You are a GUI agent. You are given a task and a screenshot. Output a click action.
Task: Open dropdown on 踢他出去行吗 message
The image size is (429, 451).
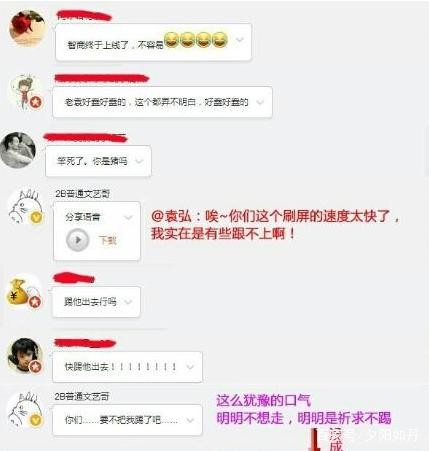[x=128, y=302]
